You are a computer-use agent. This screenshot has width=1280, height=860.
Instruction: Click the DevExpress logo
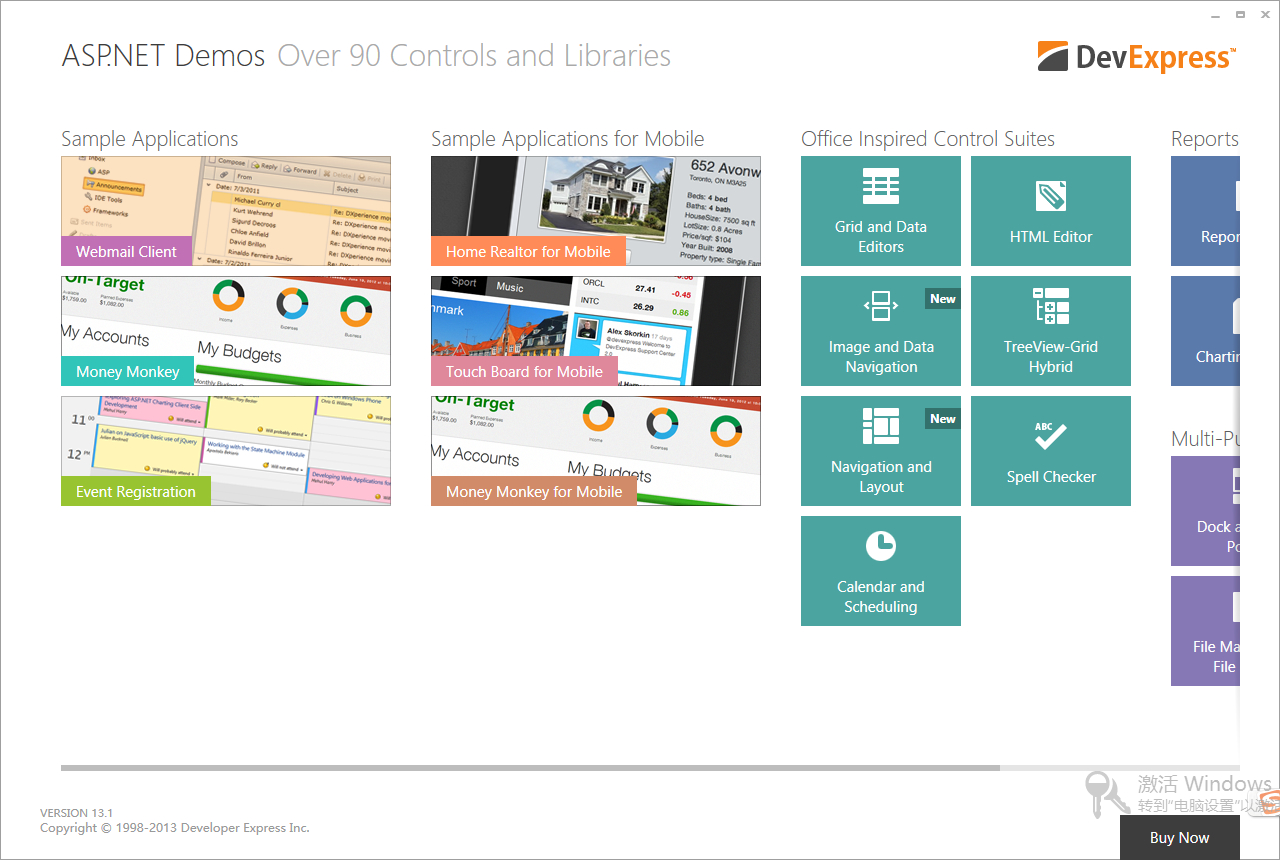coord(1137,57)
